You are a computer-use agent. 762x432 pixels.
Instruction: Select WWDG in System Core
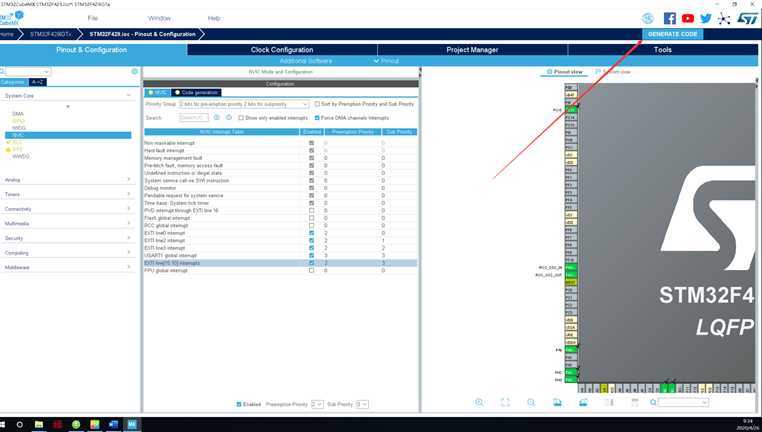coord(21,156)
